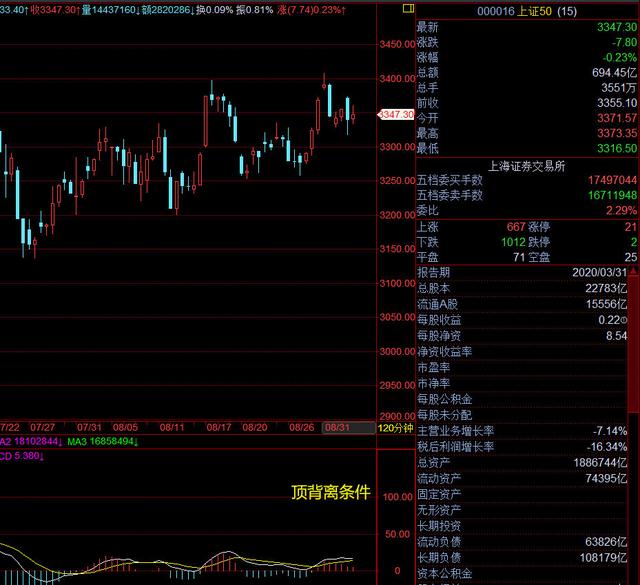
Task: Click the 每股公积金 row label
Action: [444, 399]
